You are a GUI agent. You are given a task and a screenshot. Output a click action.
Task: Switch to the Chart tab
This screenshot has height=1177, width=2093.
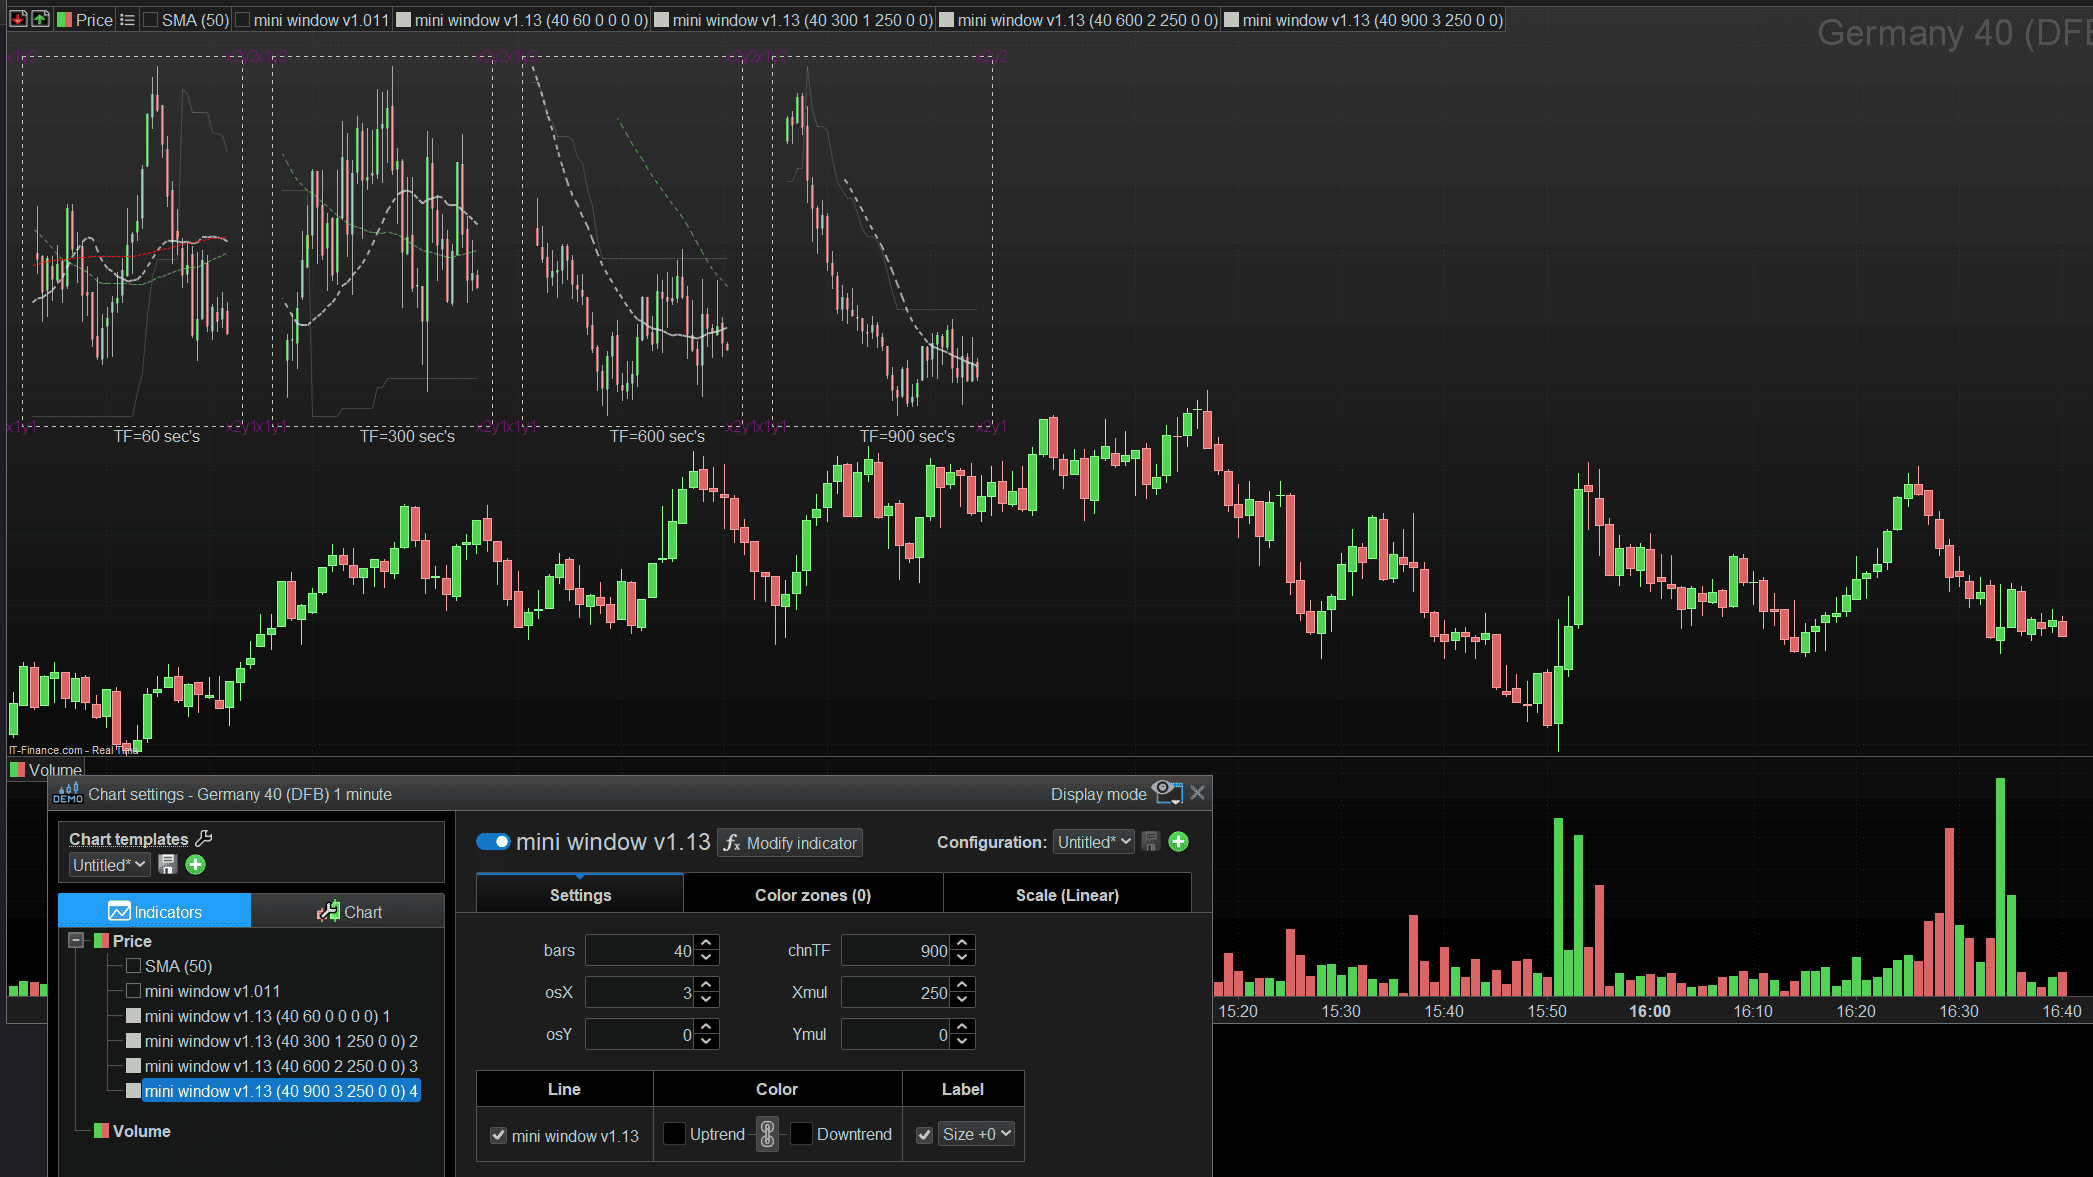pos(348,911)
